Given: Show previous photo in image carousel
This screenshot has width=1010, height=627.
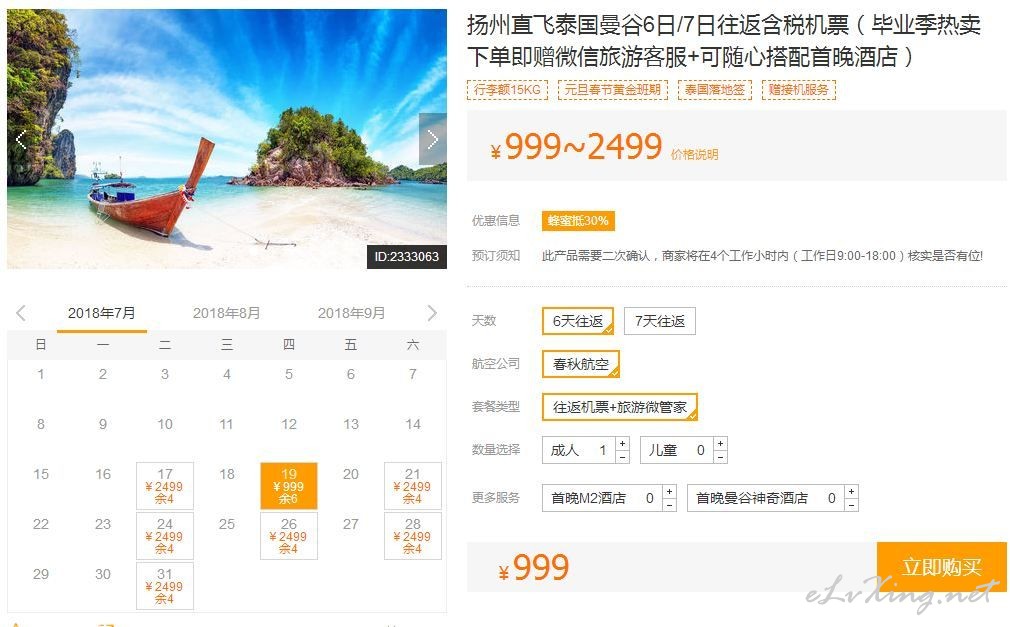Looking at the screenshot, I should click(x=21, y=139).
